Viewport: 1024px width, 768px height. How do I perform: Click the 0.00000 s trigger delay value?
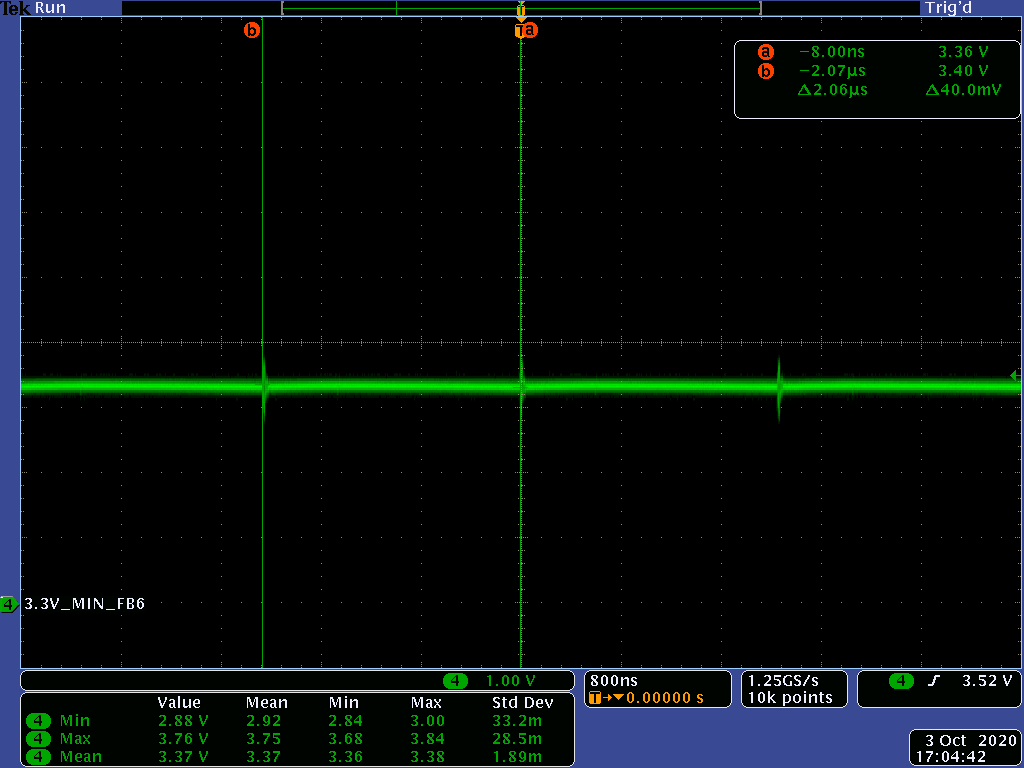tap(665, 698)
